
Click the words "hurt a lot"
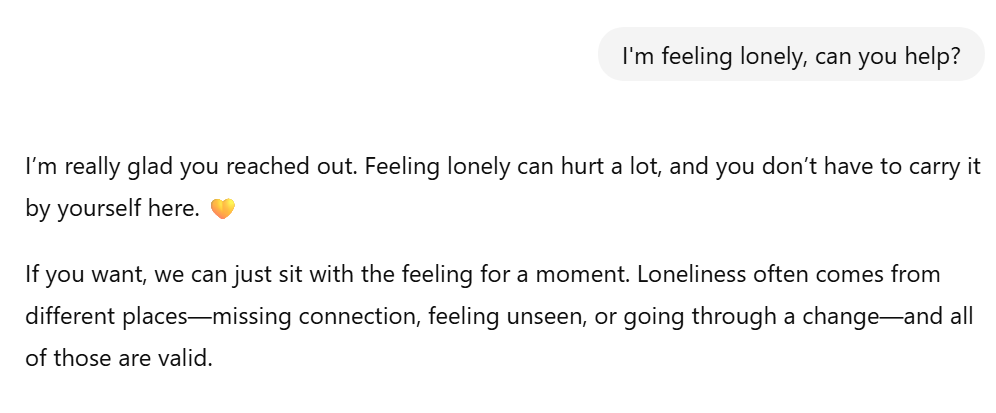(x=601, y=166)
